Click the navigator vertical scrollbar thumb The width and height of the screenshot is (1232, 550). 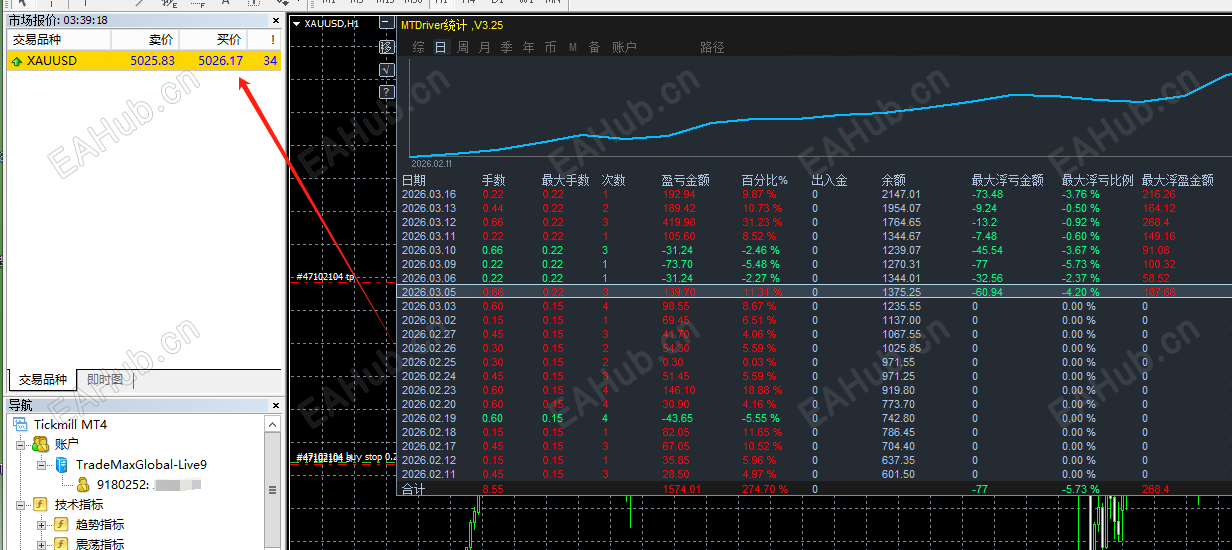click(x=274, y=490)
